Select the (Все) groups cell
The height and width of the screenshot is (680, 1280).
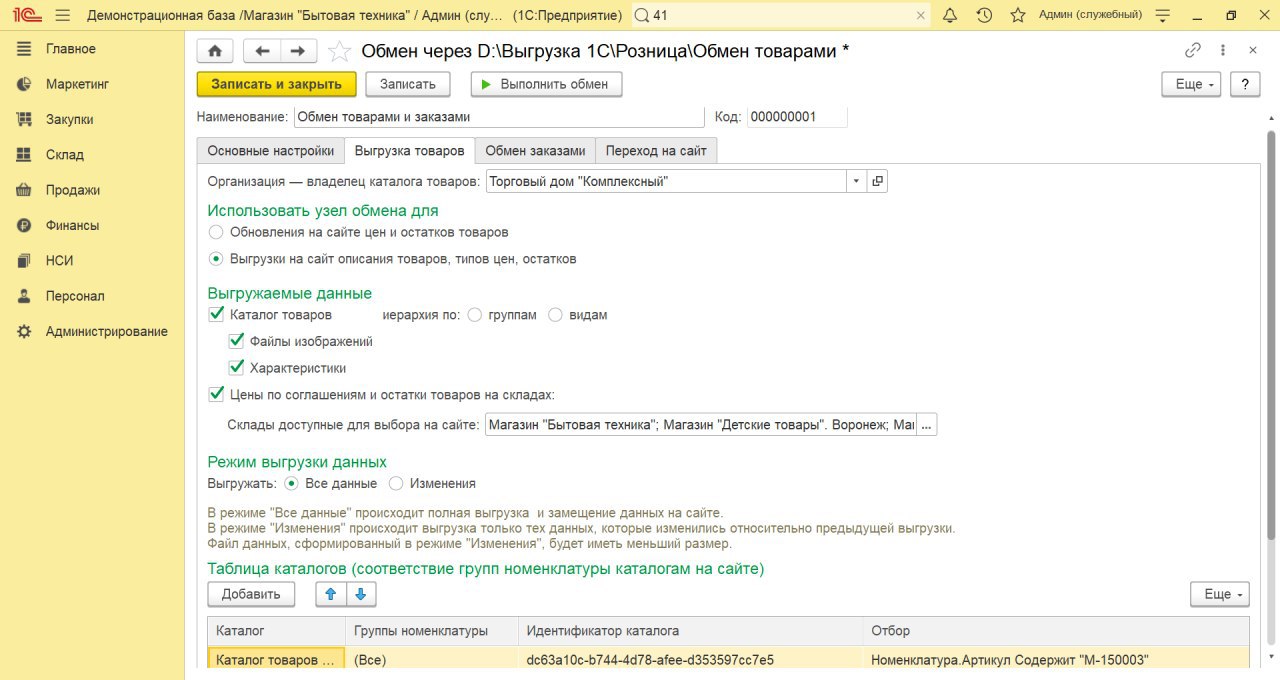(432, 660)
